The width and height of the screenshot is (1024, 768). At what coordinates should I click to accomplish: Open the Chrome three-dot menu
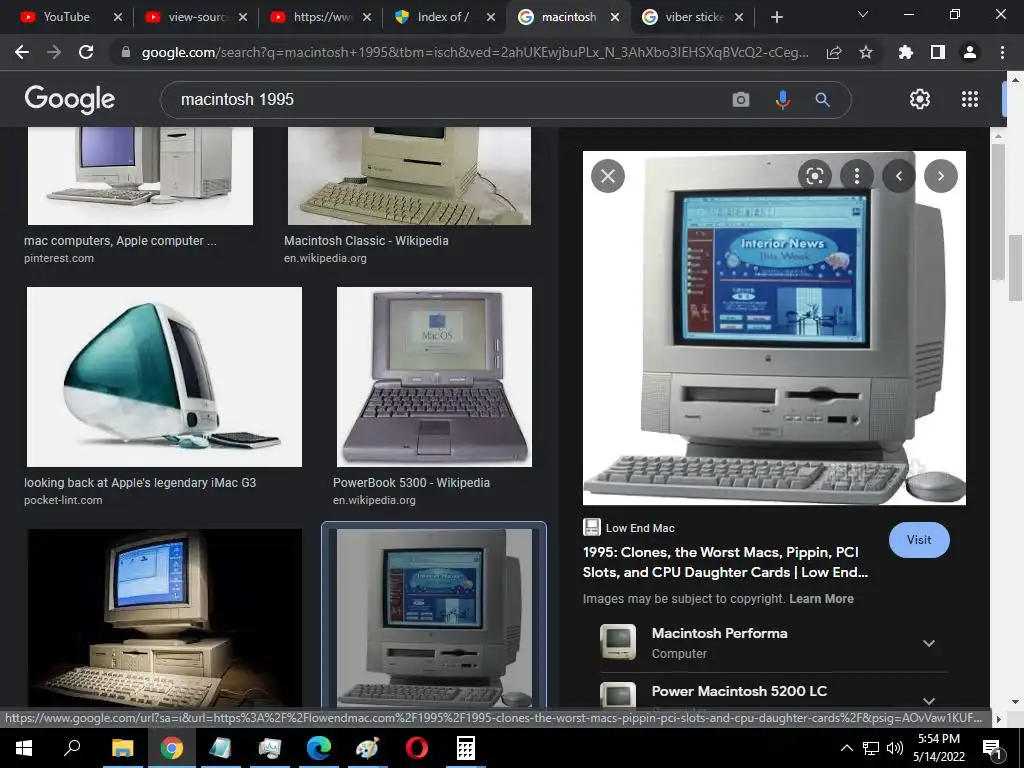click(1002, 52)
